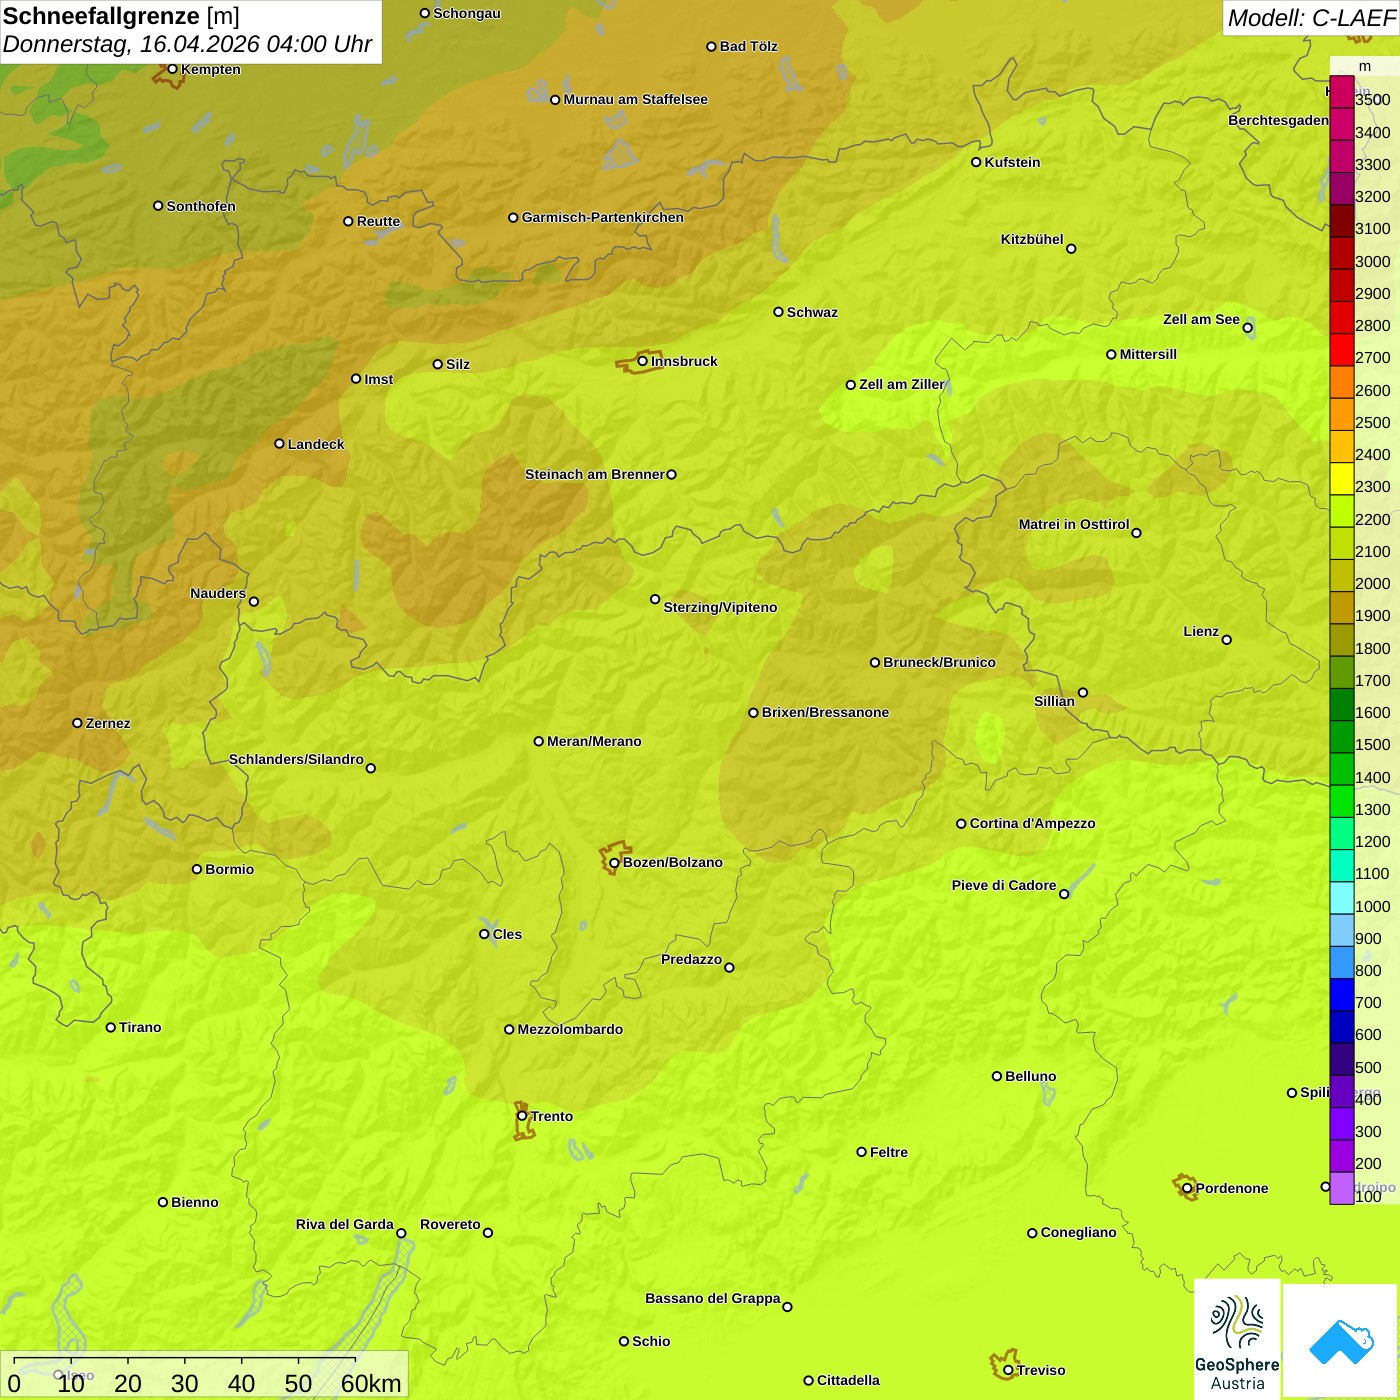
Task: Select the Bormio location marker circle
Action: pos(197,869)
